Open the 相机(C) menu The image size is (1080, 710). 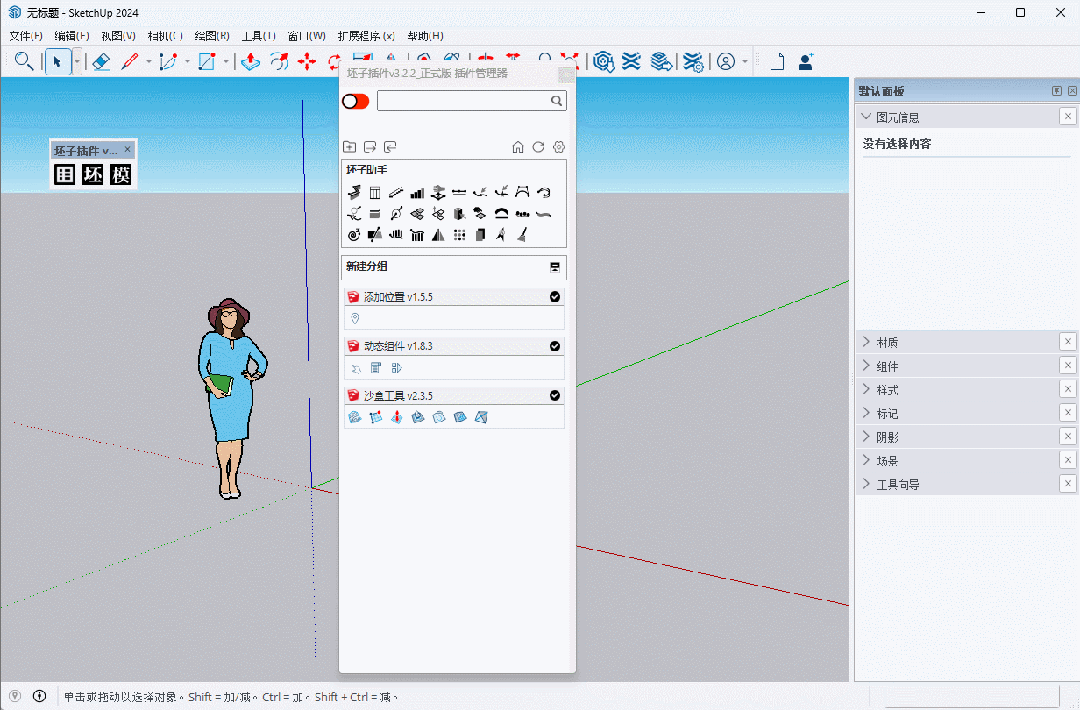pyautogui.click(x=165, y=36)
